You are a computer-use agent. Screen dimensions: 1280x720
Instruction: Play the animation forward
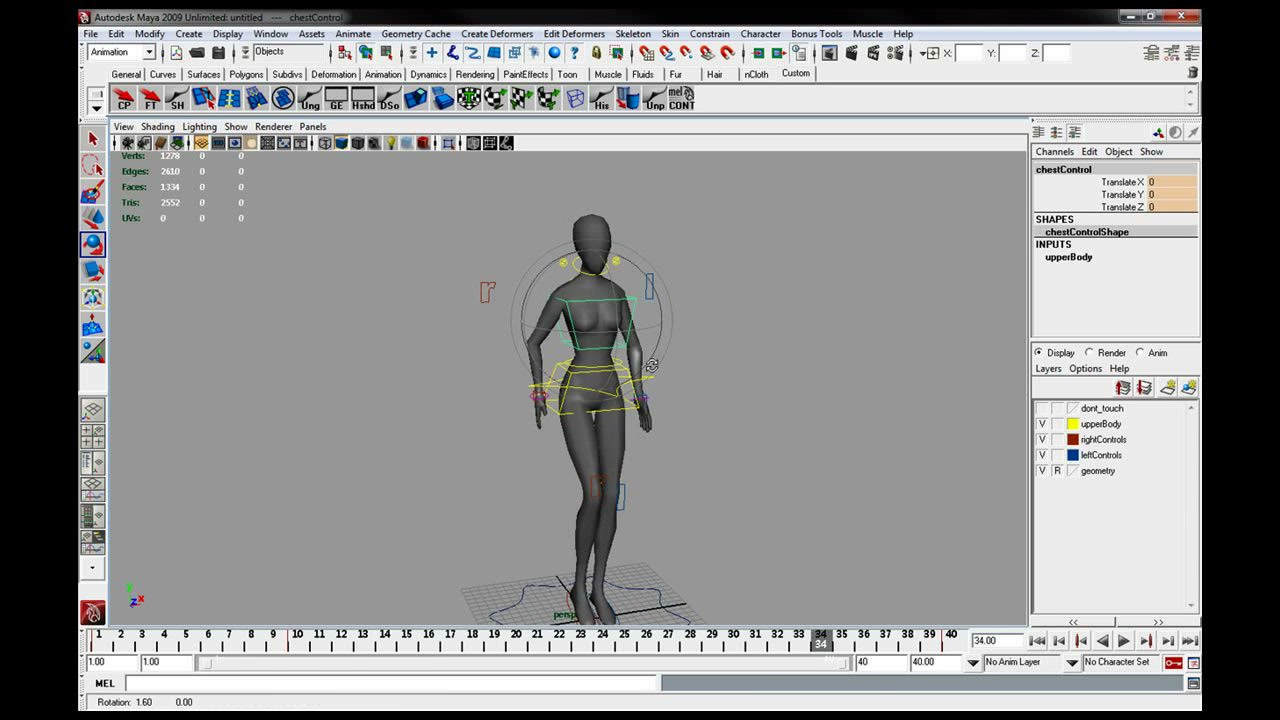tap(1124, 641)
